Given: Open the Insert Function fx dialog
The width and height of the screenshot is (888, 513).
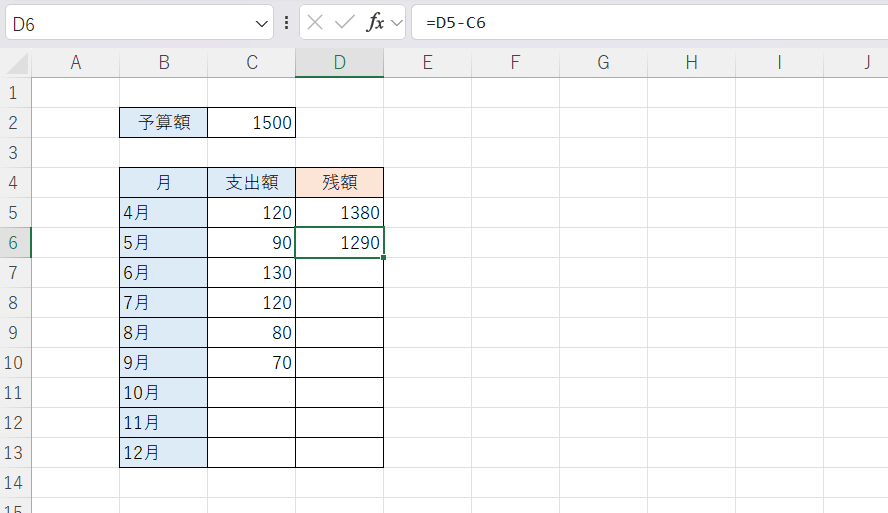Looking at the screenshot, I should coord(375,23).
